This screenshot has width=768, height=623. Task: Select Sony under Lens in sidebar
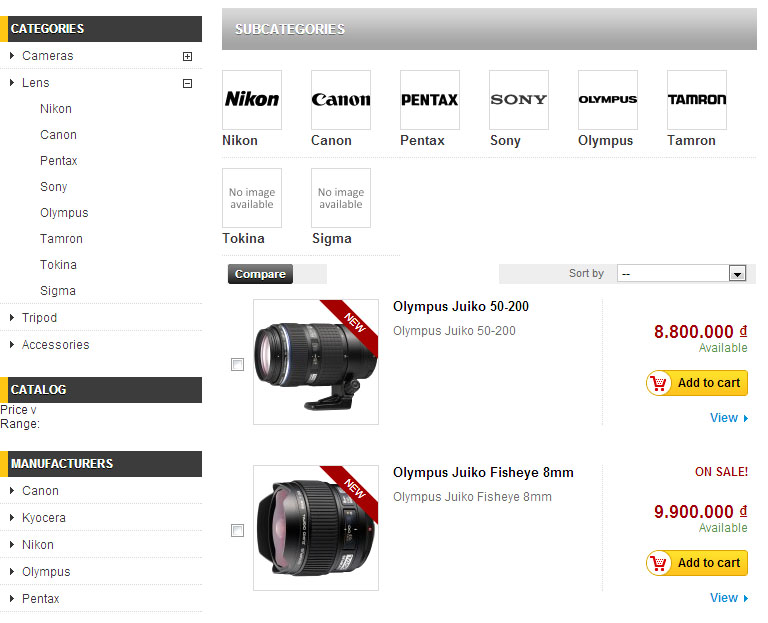53,187
